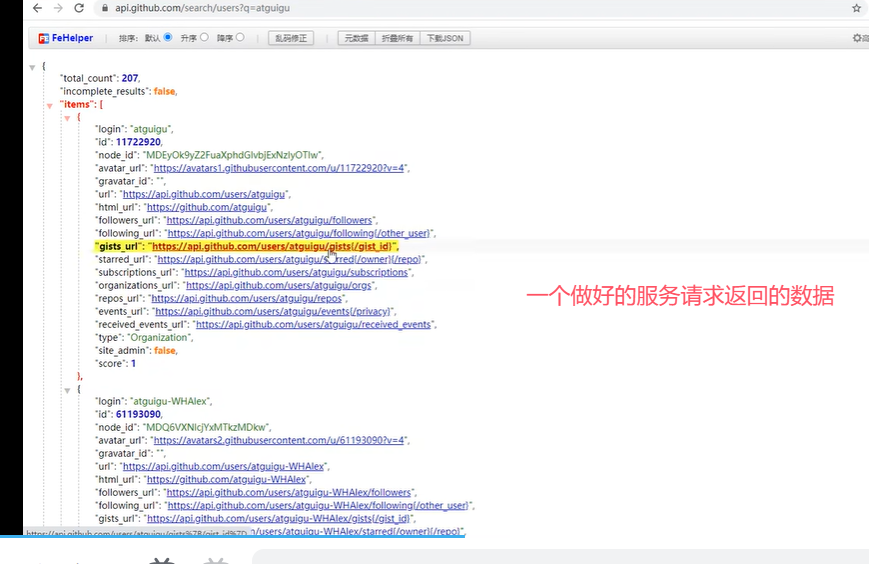Collapse the root JSON object triangle

tap(32, 68)
